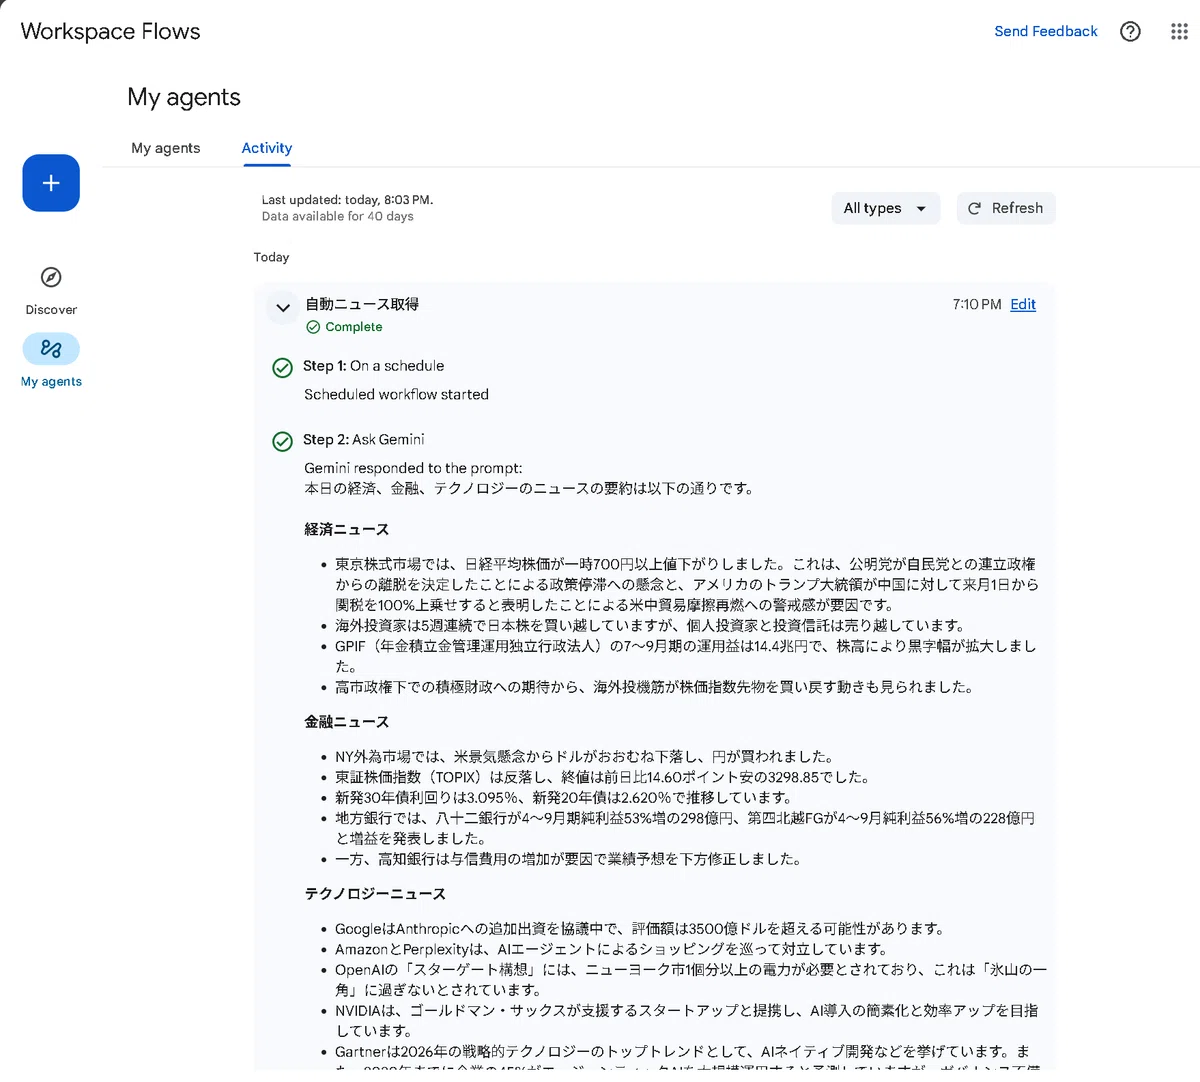Click the refresh arrow icon
The width and height of the screenshot is (1200, 1082).
click(x=974, y=208)
